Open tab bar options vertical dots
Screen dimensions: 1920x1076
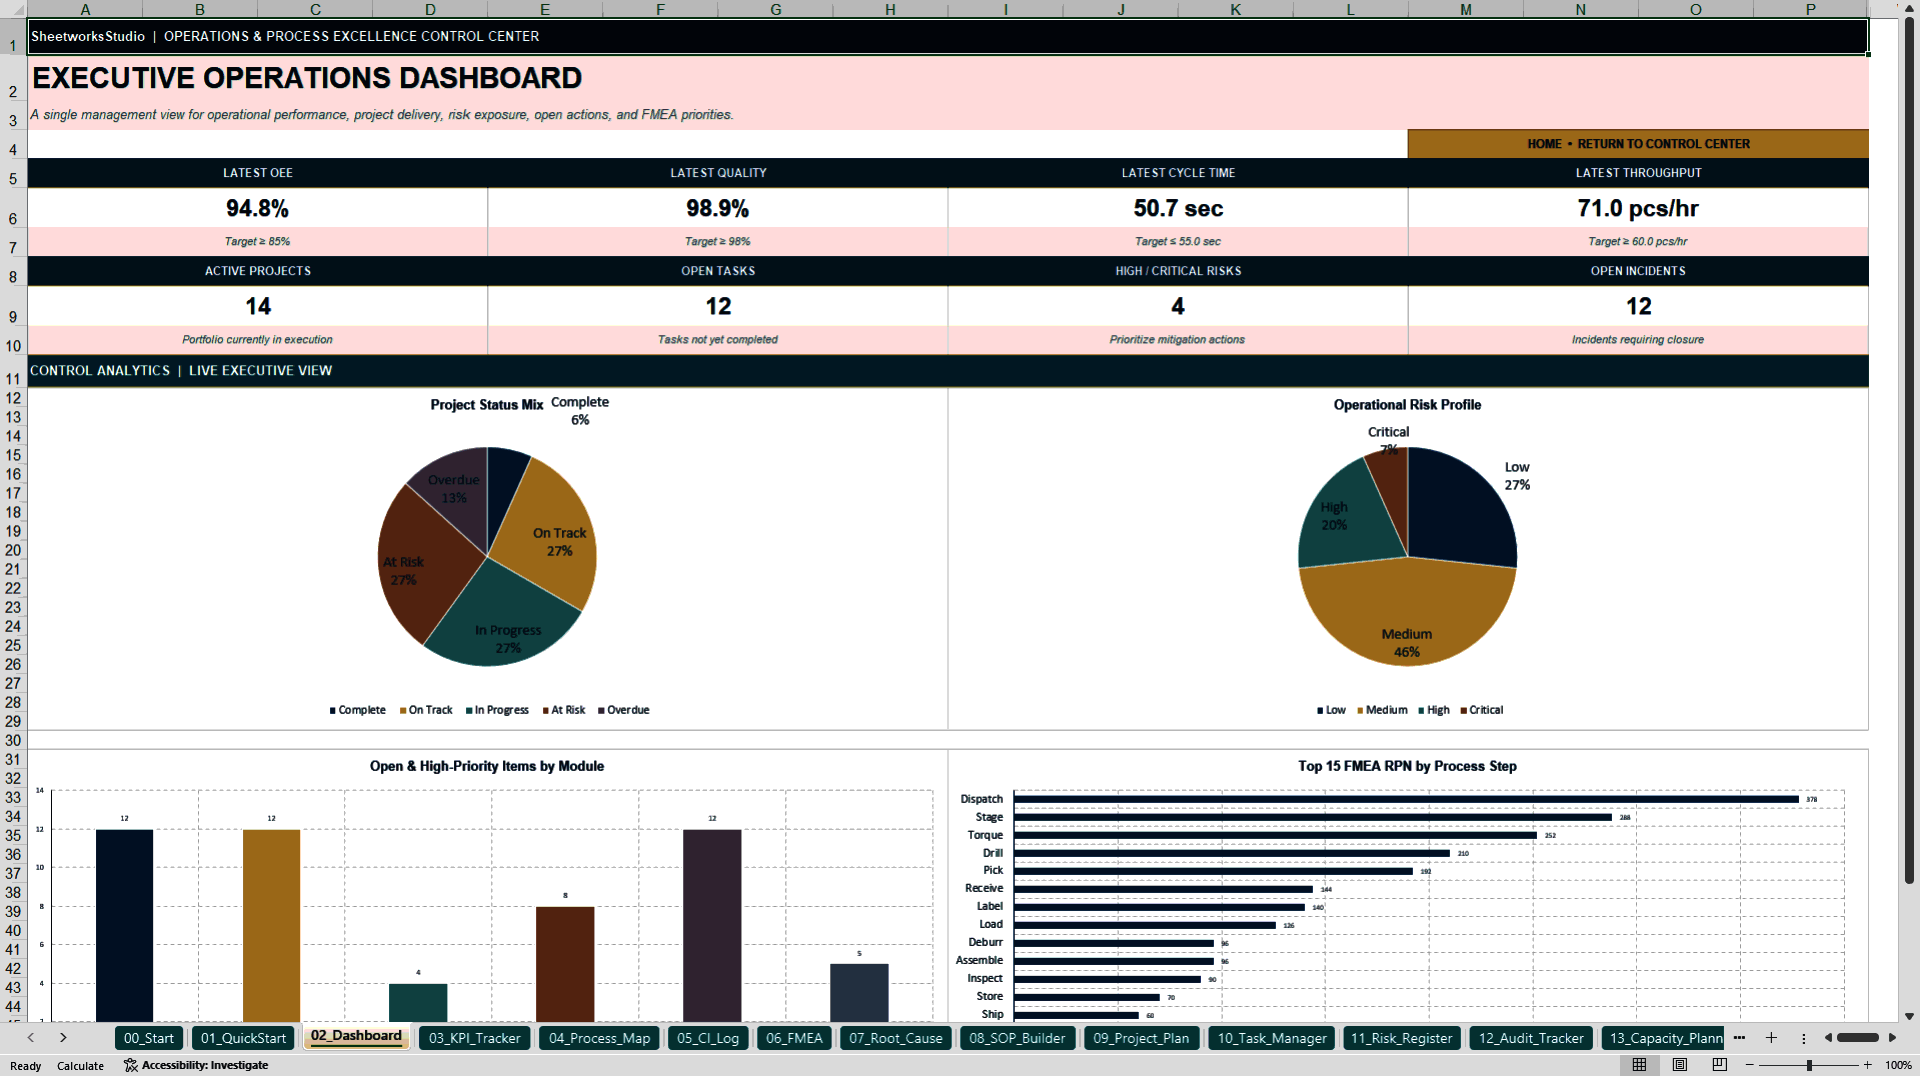click(x=1804, y=1038)
